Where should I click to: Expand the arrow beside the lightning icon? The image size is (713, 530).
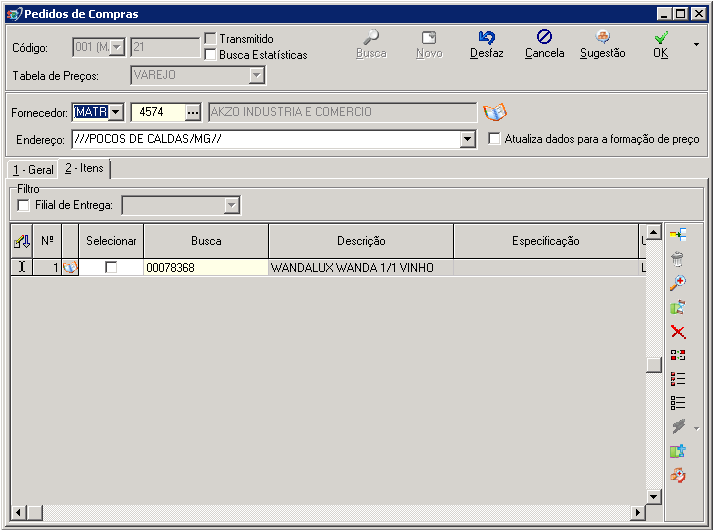pos(697,428)
